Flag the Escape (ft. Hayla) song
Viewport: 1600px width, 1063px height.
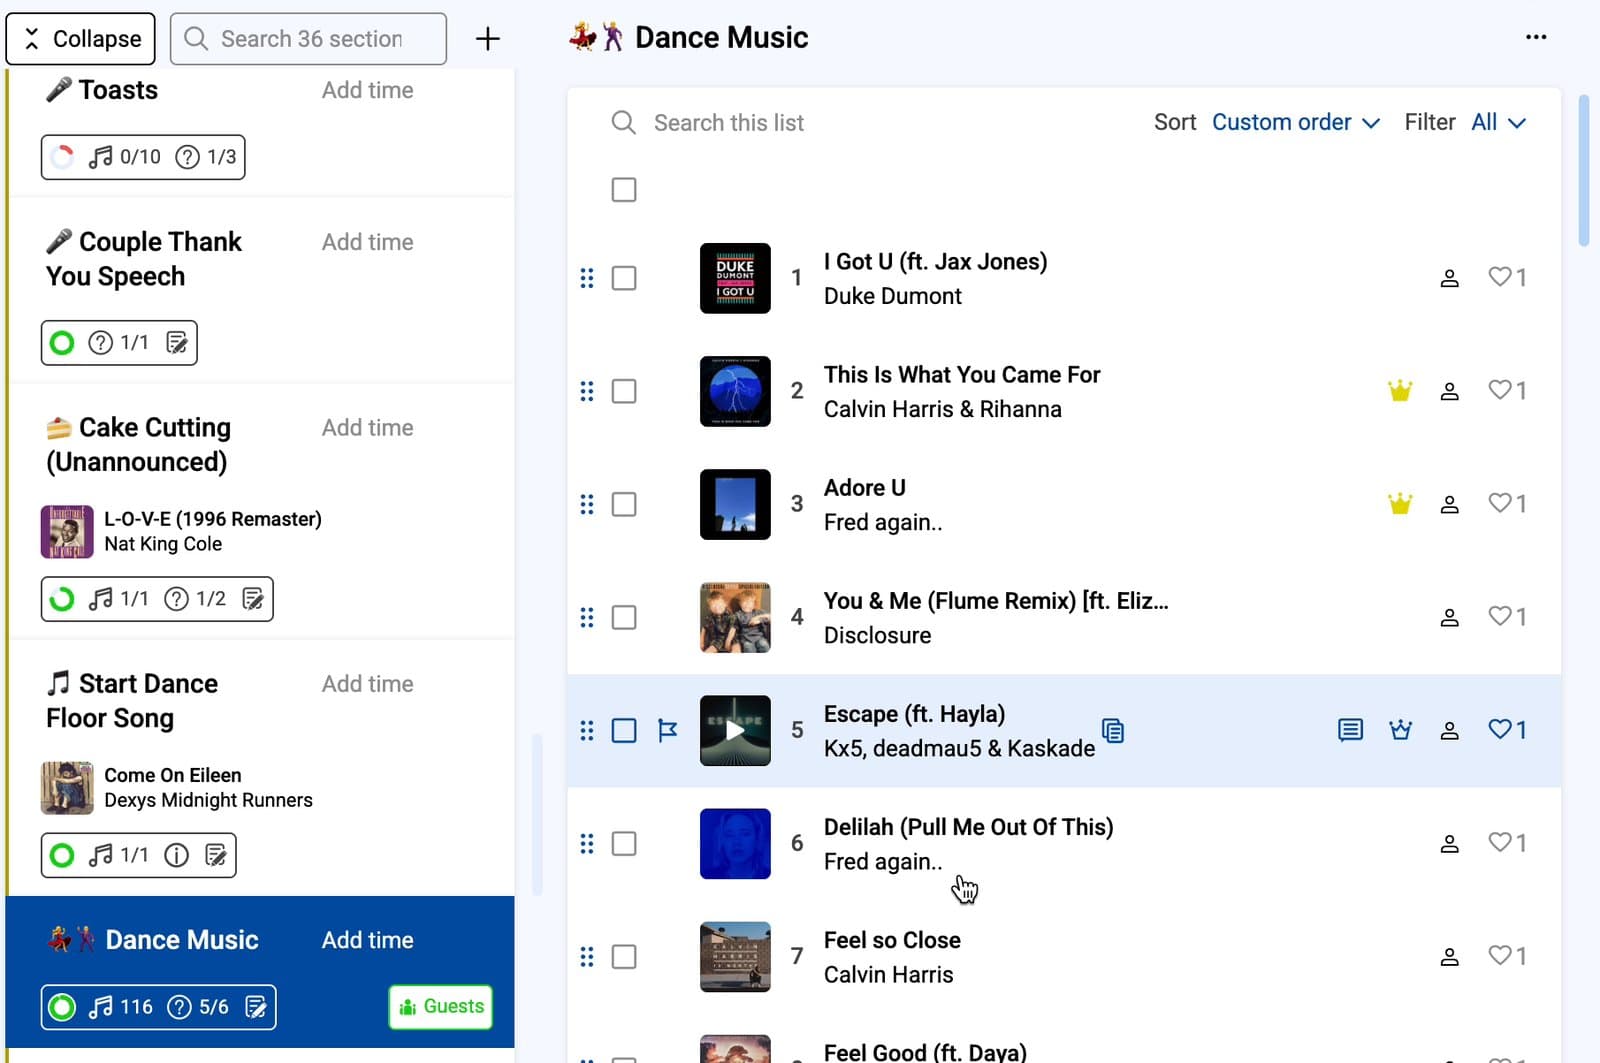[x=668, y=731]
